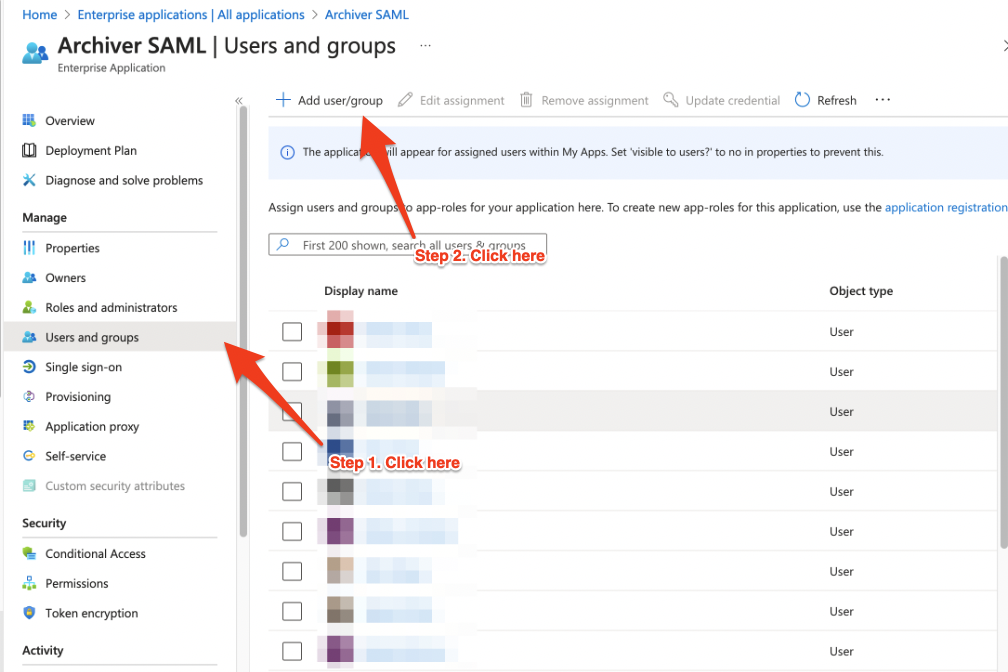Click the magnifier icon in the search box
Screen dimensions: 1008x672
[x=283, y=244]
